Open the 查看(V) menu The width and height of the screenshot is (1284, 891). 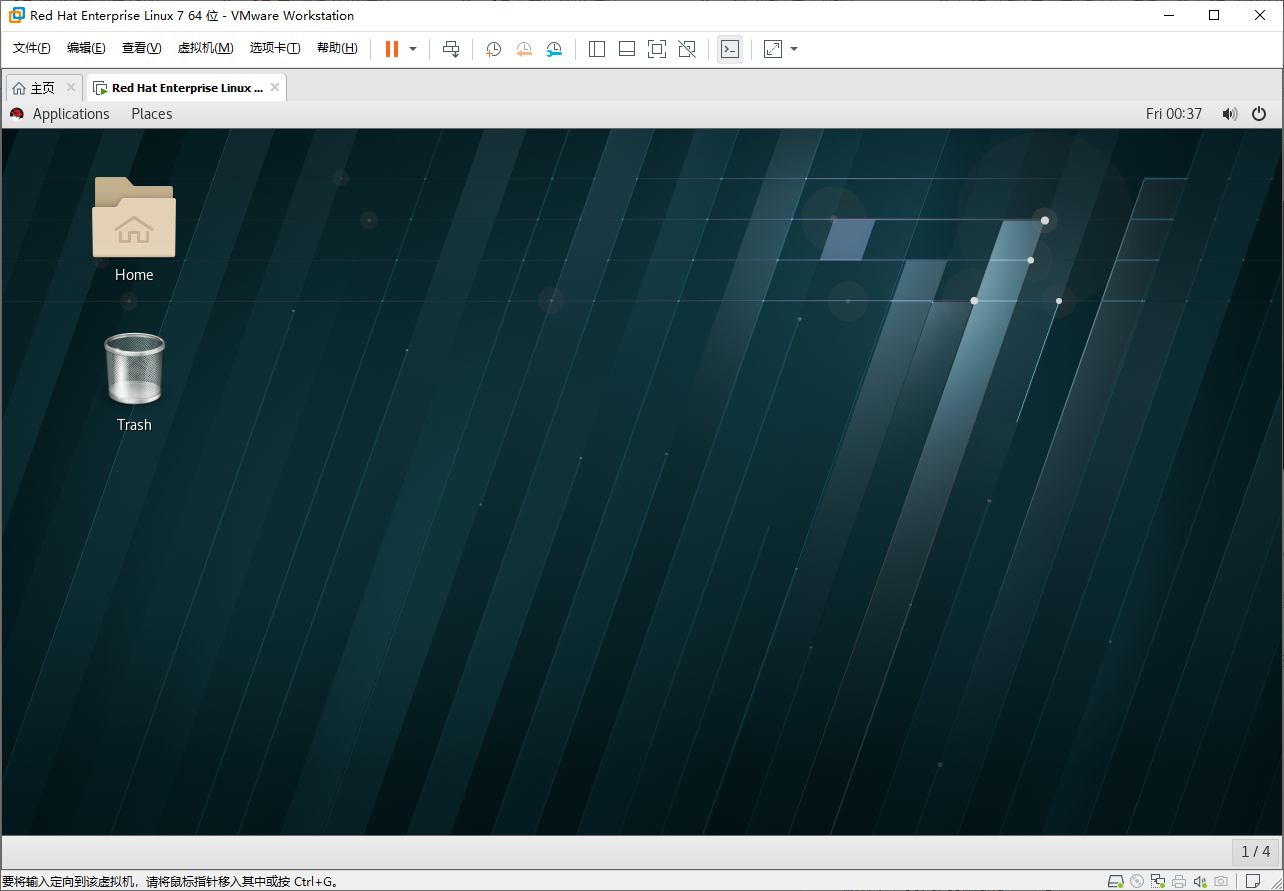click(x=141, y=48)
